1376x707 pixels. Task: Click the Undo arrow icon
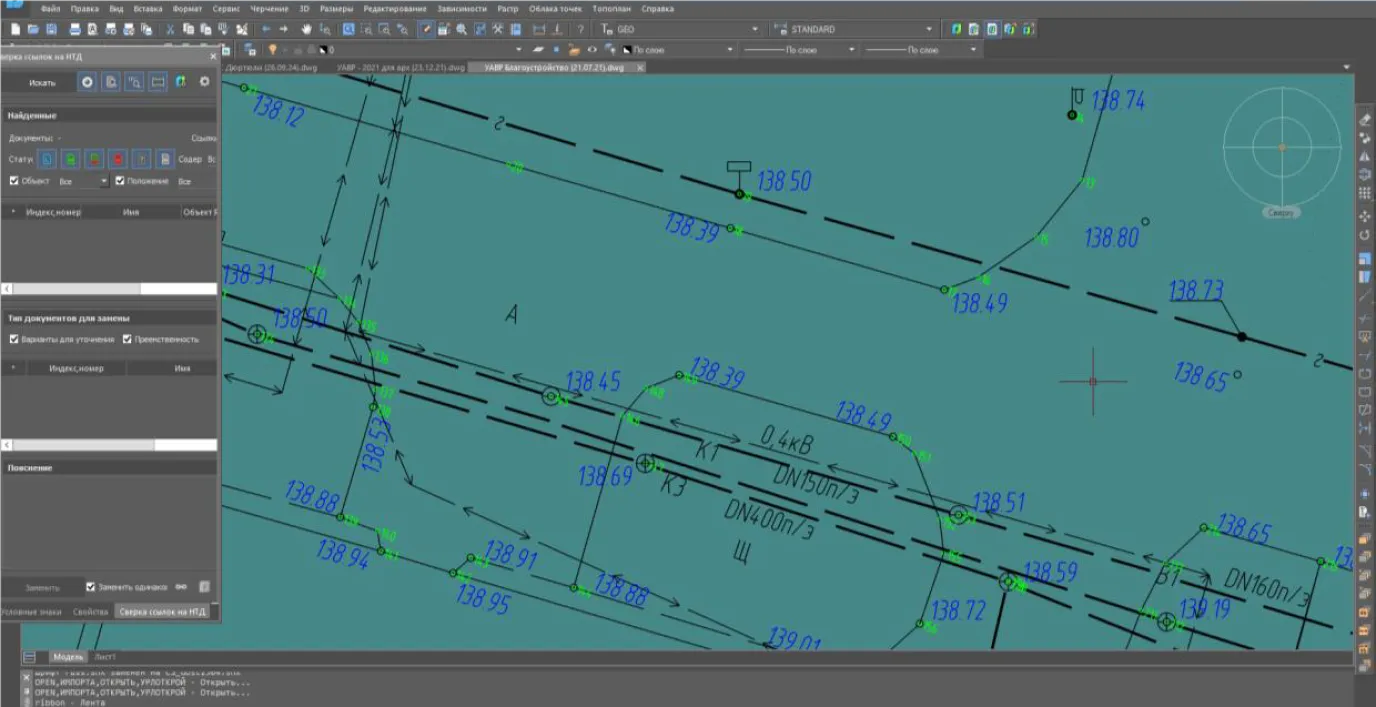click(266, 29)
